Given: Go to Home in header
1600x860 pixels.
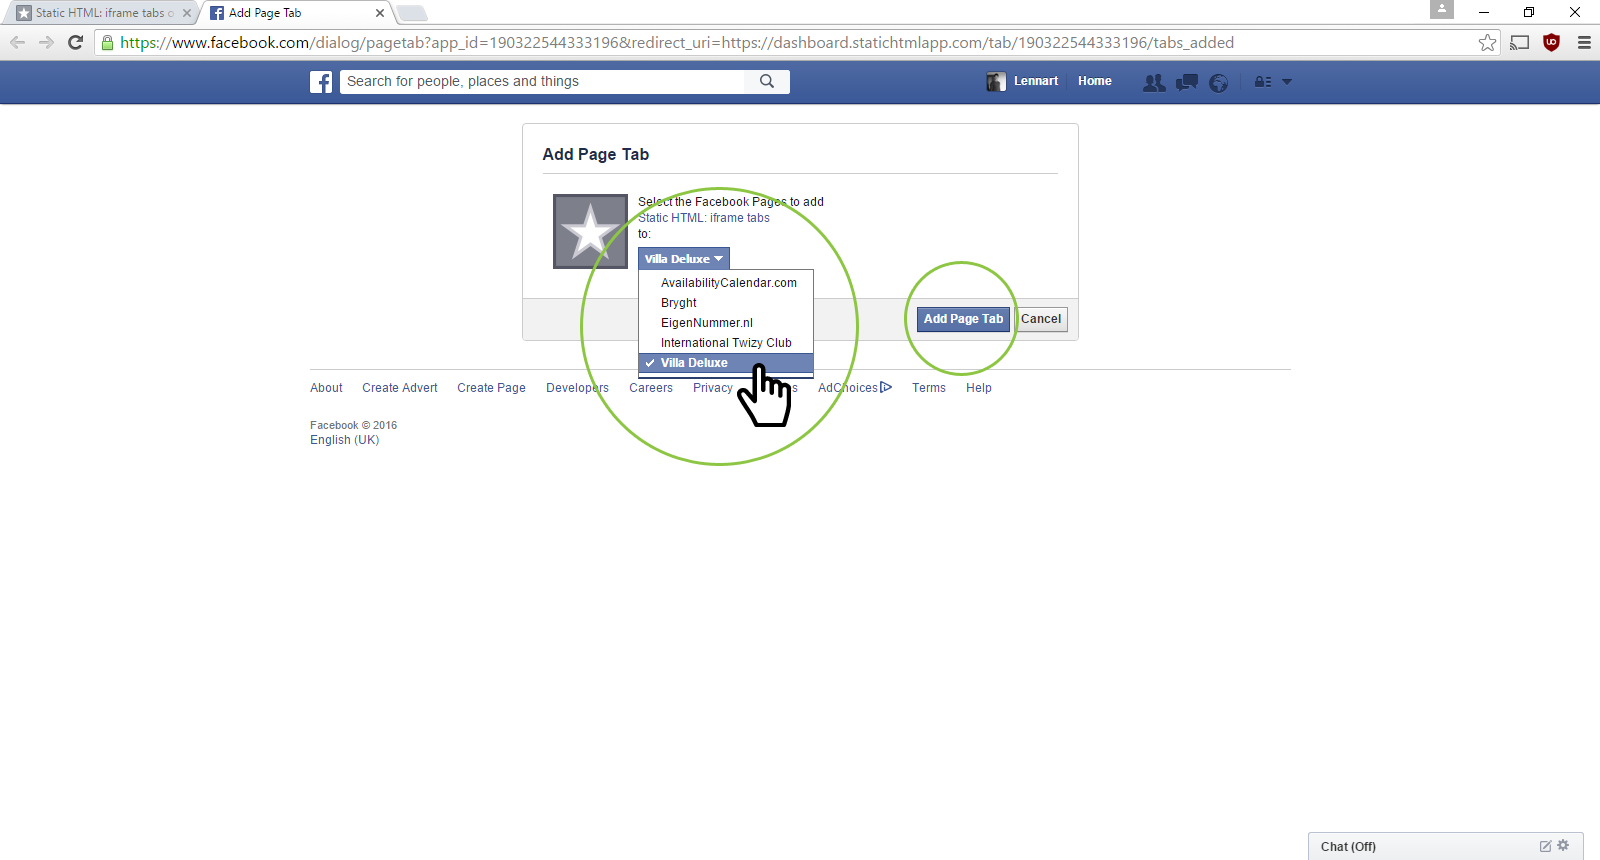Looking at the screenshot, I should pyautogui.click(x=1095, y=81).
